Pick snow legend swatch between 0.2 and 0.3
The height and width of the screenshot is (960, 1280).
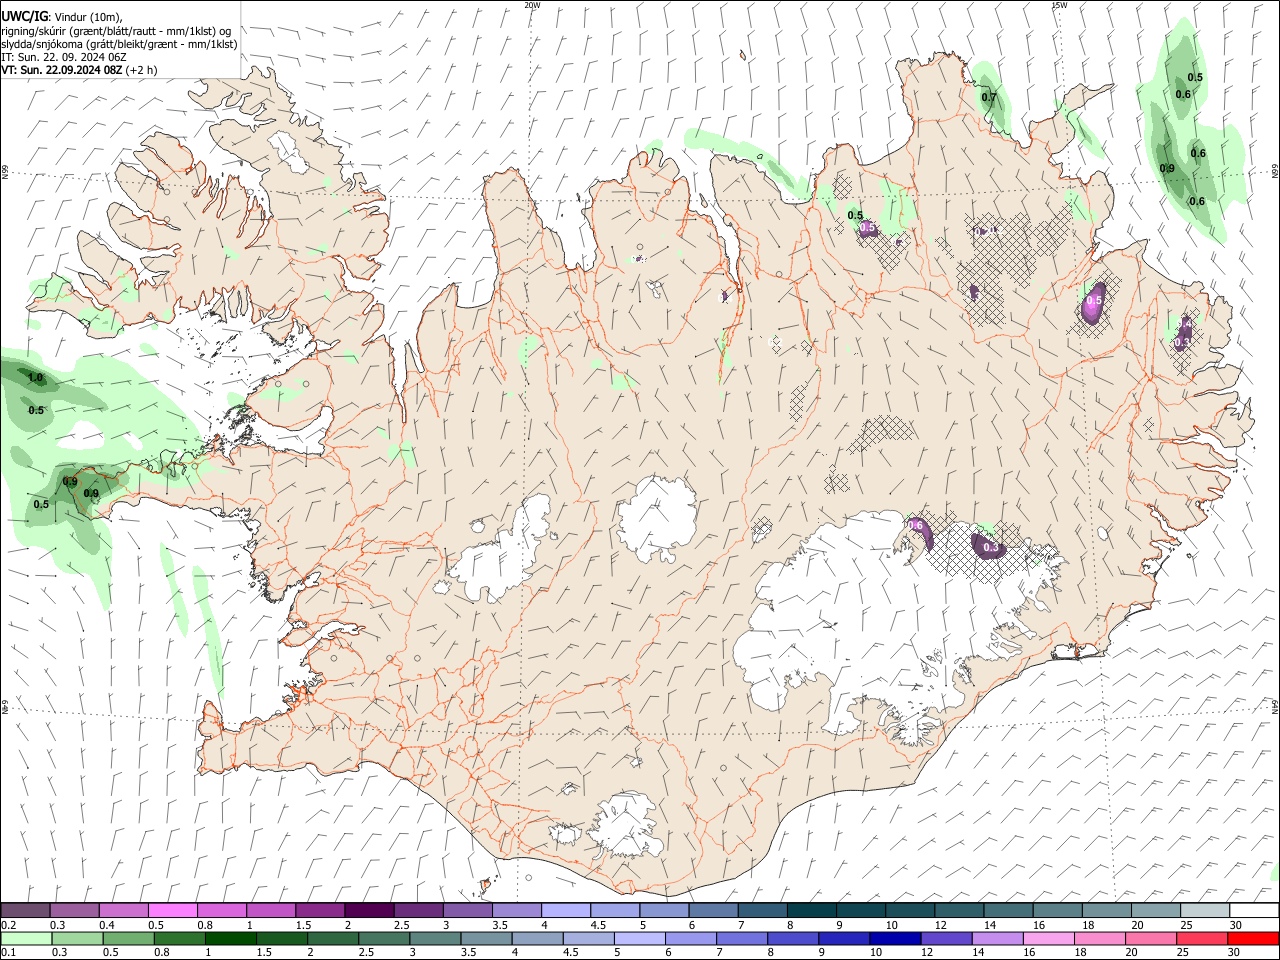click(25, 911)
